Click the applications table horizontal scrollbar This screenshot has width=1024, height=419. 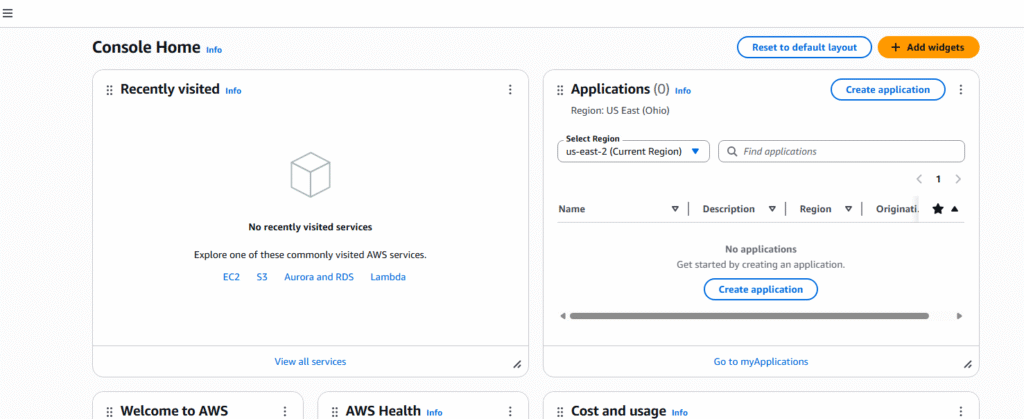coord(749,316)
